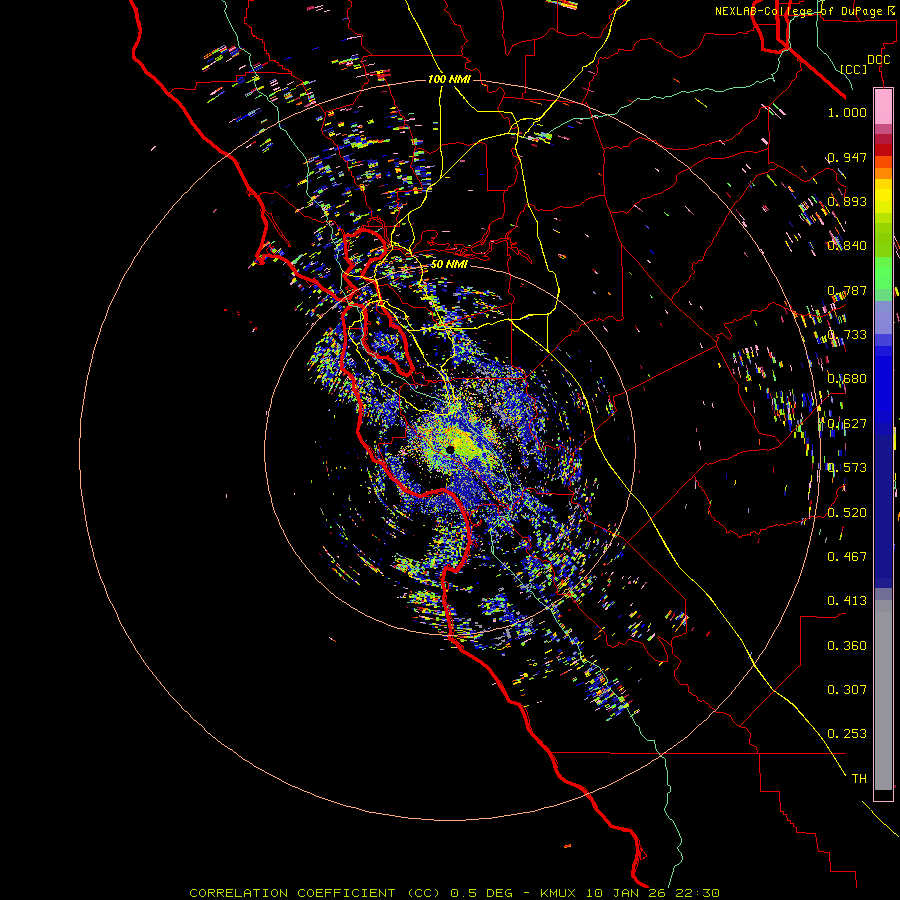Select the 0.573 legend value
This screenshot has height=900, width=900.
(x=847, y=468)
